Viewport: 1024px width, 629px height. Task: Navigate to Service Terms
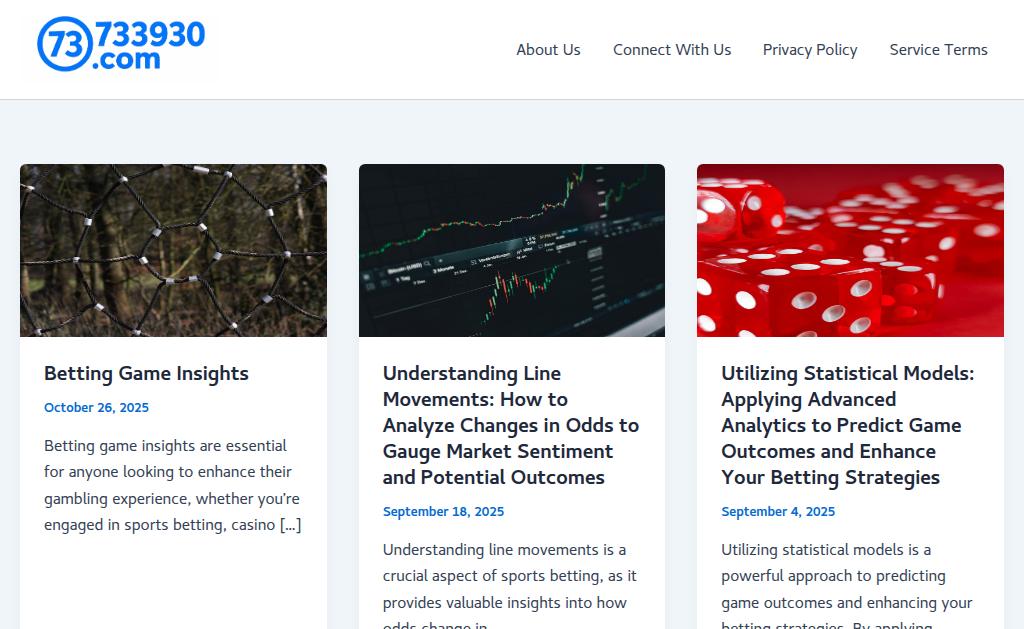point(938,50)
